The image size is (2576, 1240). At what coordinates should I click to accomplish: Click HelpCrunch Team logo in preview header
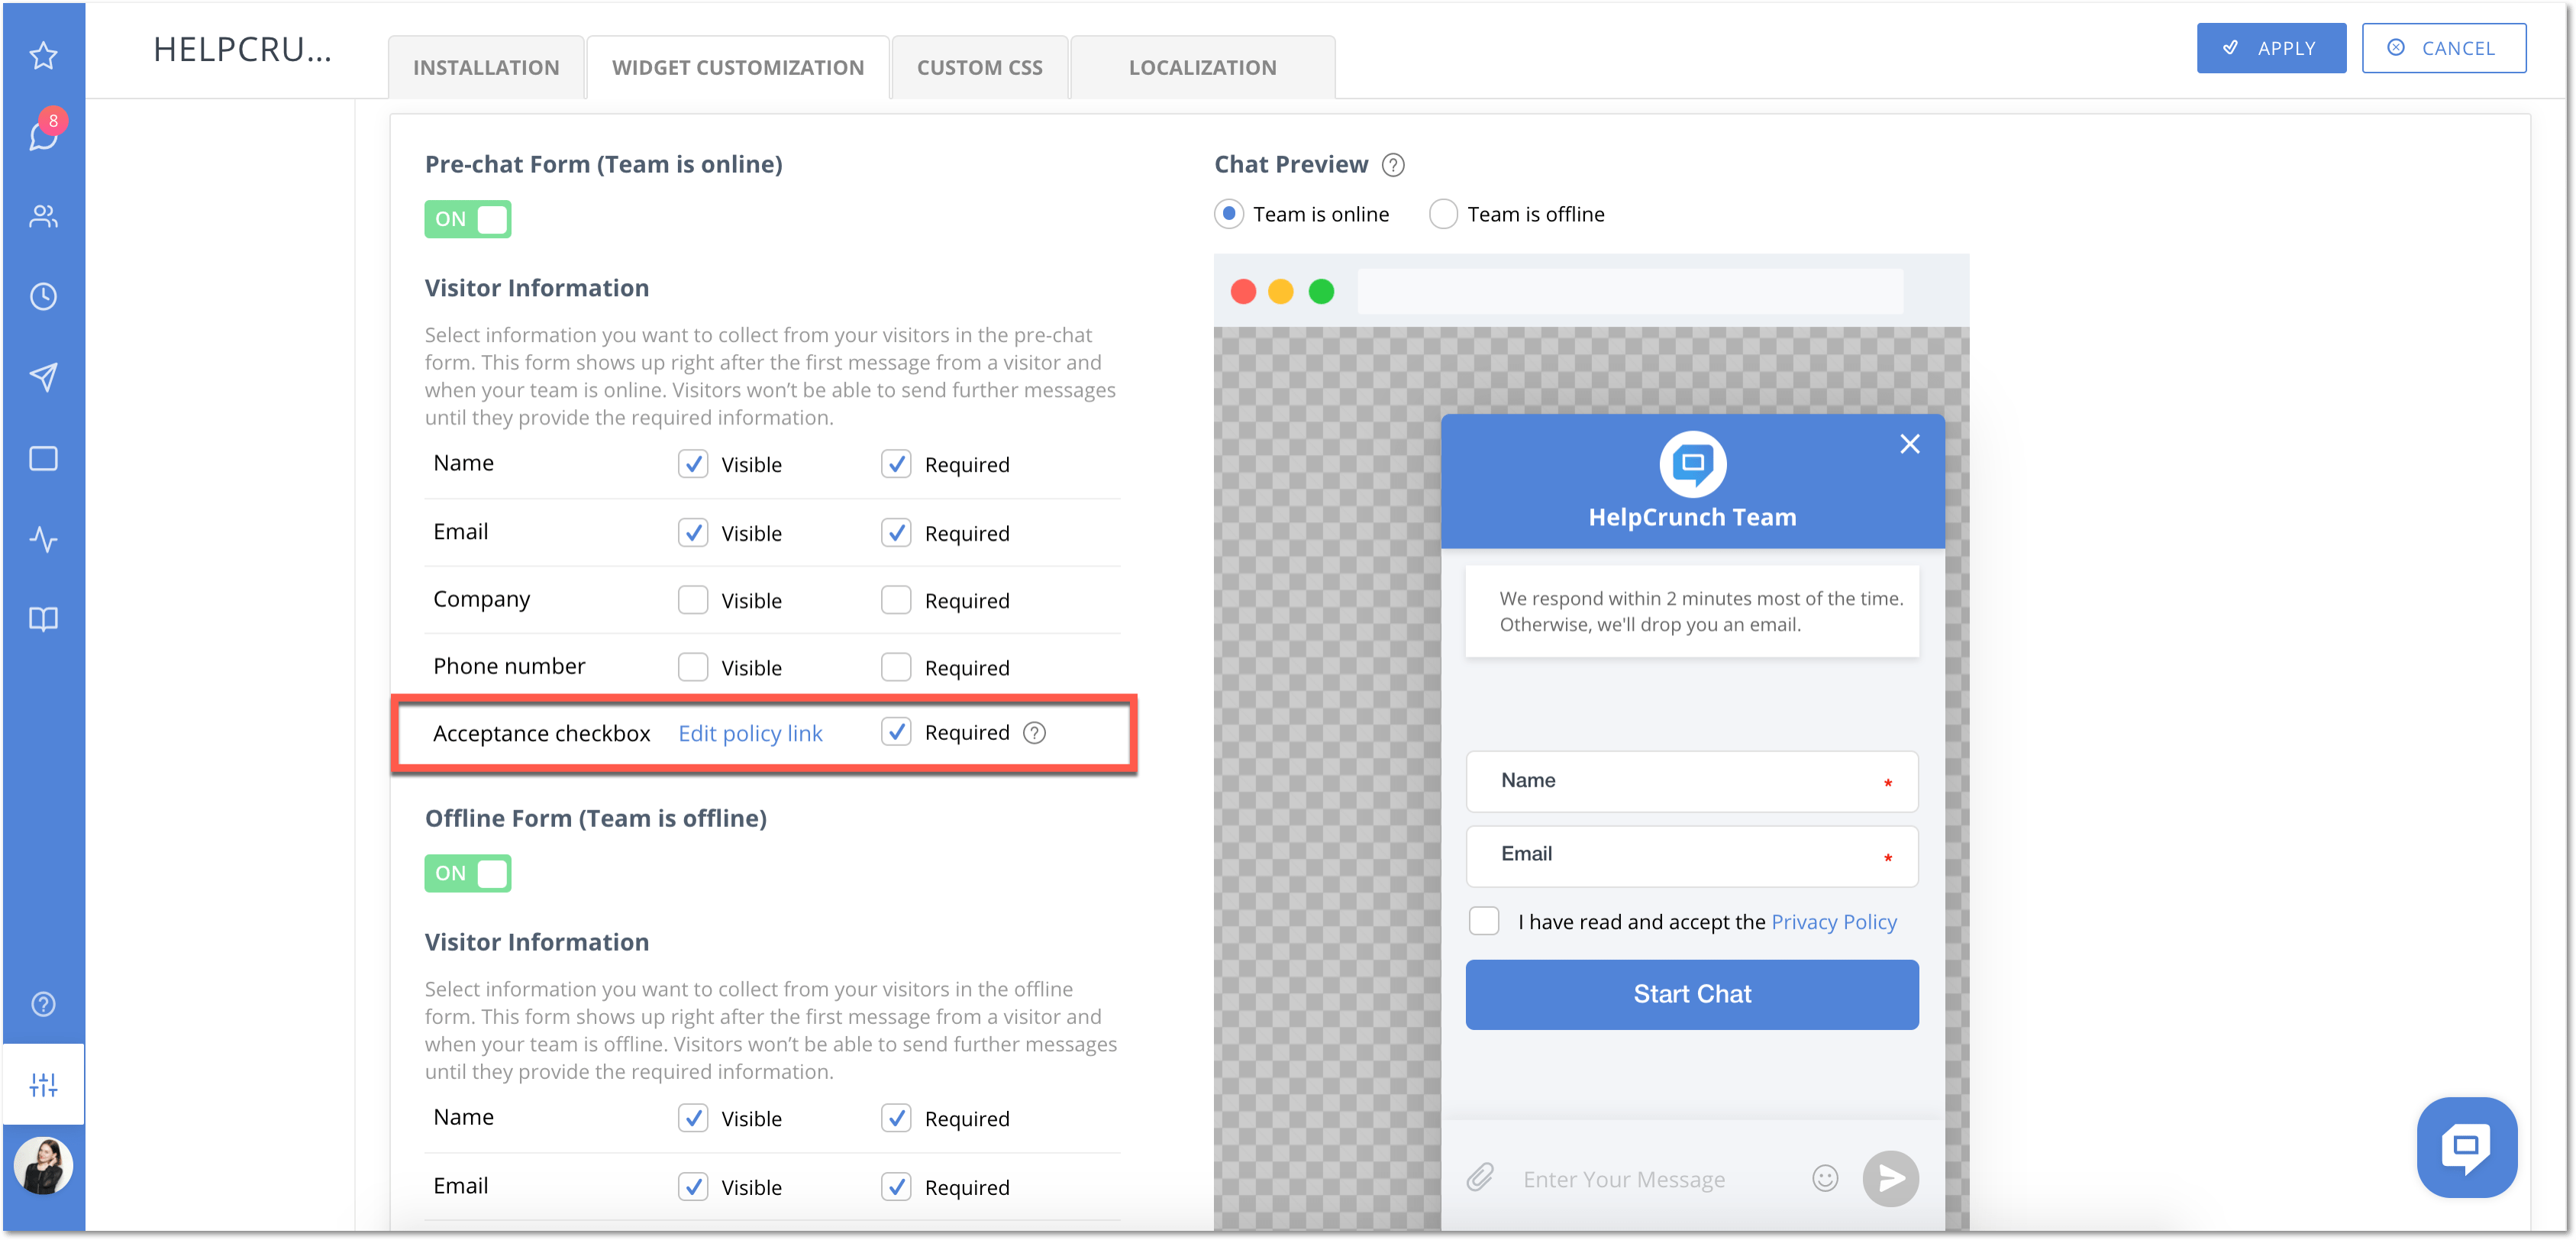pyautogui.click(x=1692, y=464)
